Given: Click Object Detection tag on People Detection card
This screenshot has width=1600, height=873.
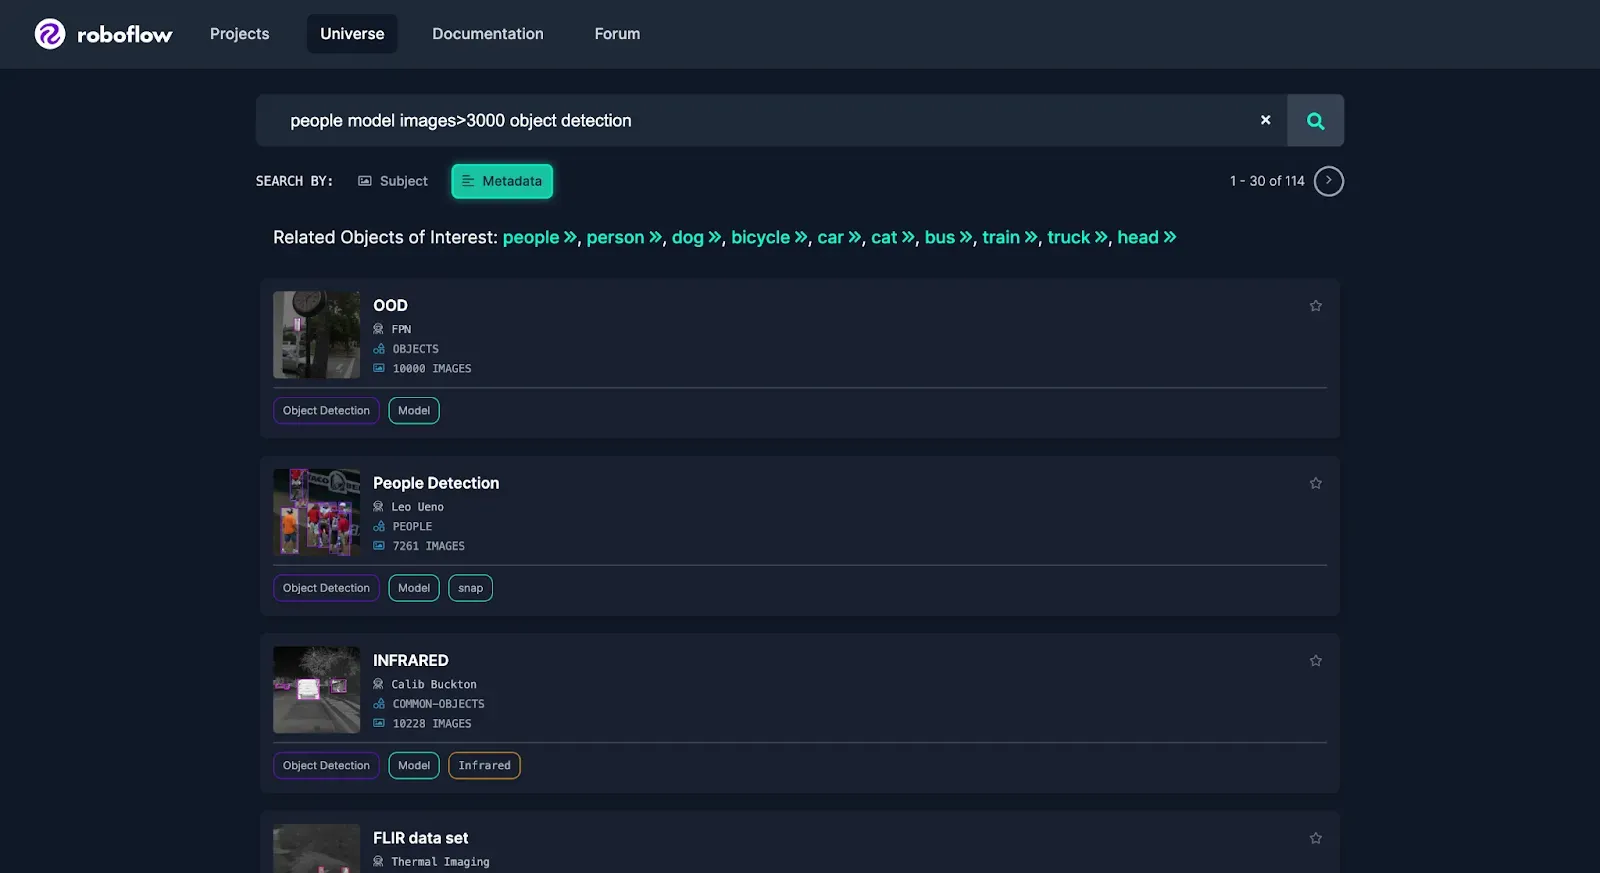Looking at the screenshot, I should 326,588.
